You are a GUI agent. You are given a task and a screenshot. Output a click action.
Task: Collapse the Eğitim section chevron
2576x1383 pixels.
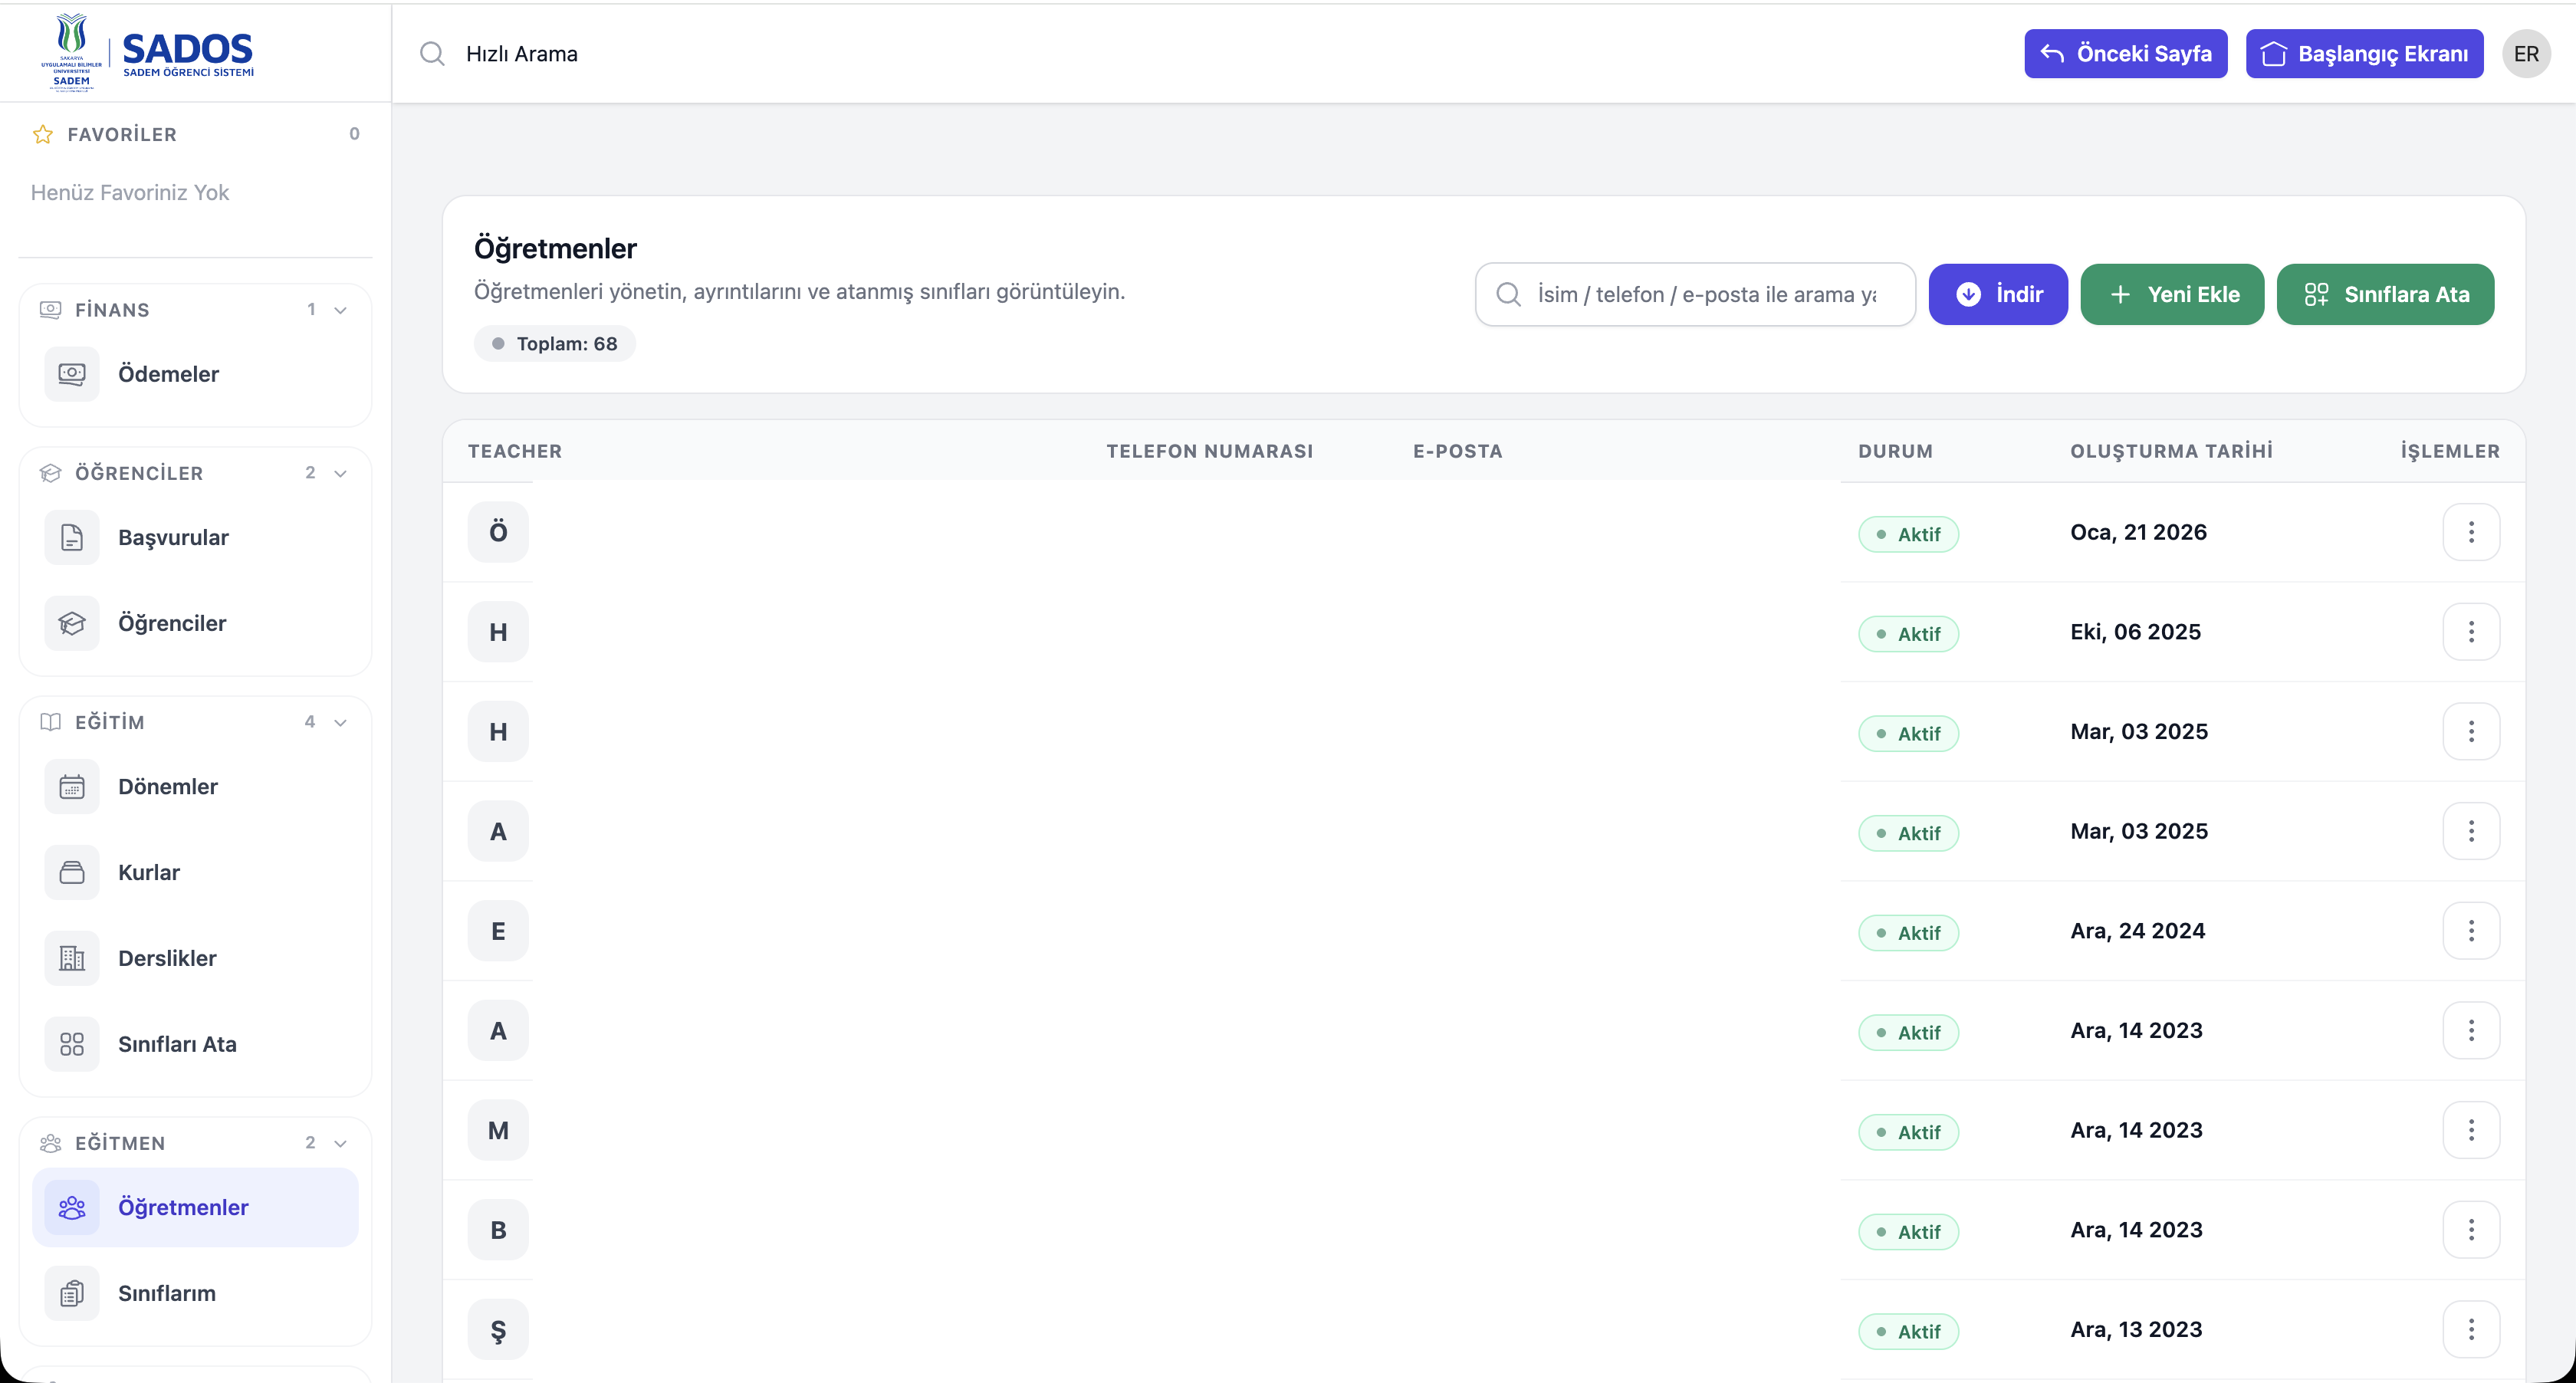click(341, 722)
